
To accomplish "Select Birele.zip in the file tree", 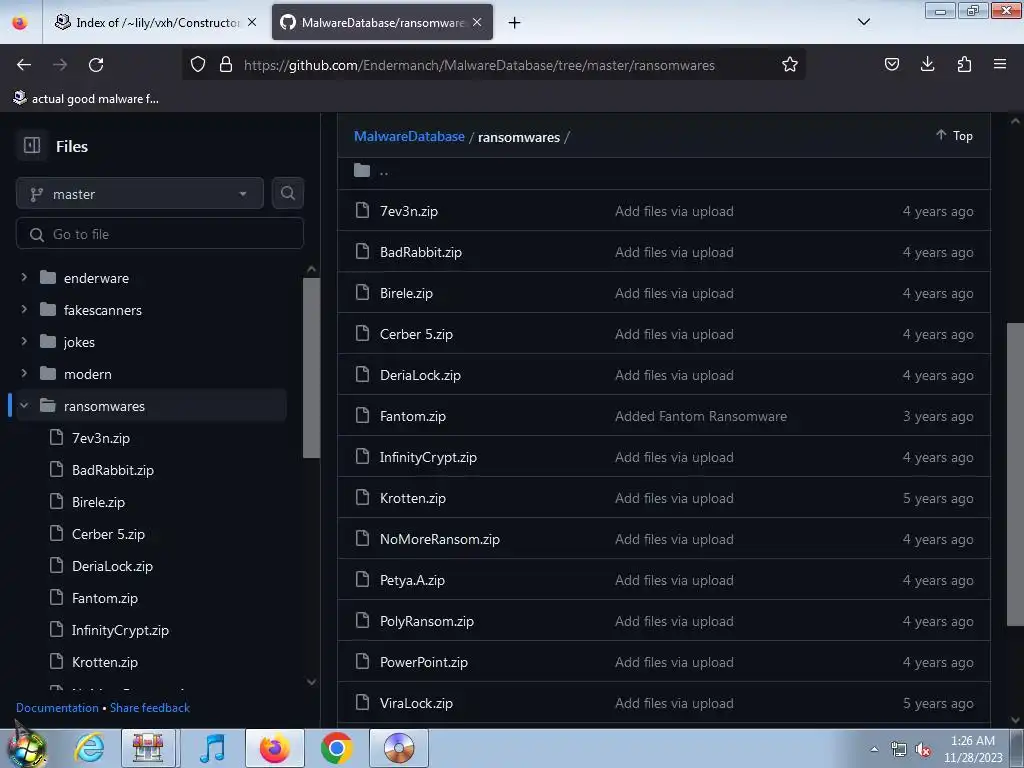I will point(98,502).
